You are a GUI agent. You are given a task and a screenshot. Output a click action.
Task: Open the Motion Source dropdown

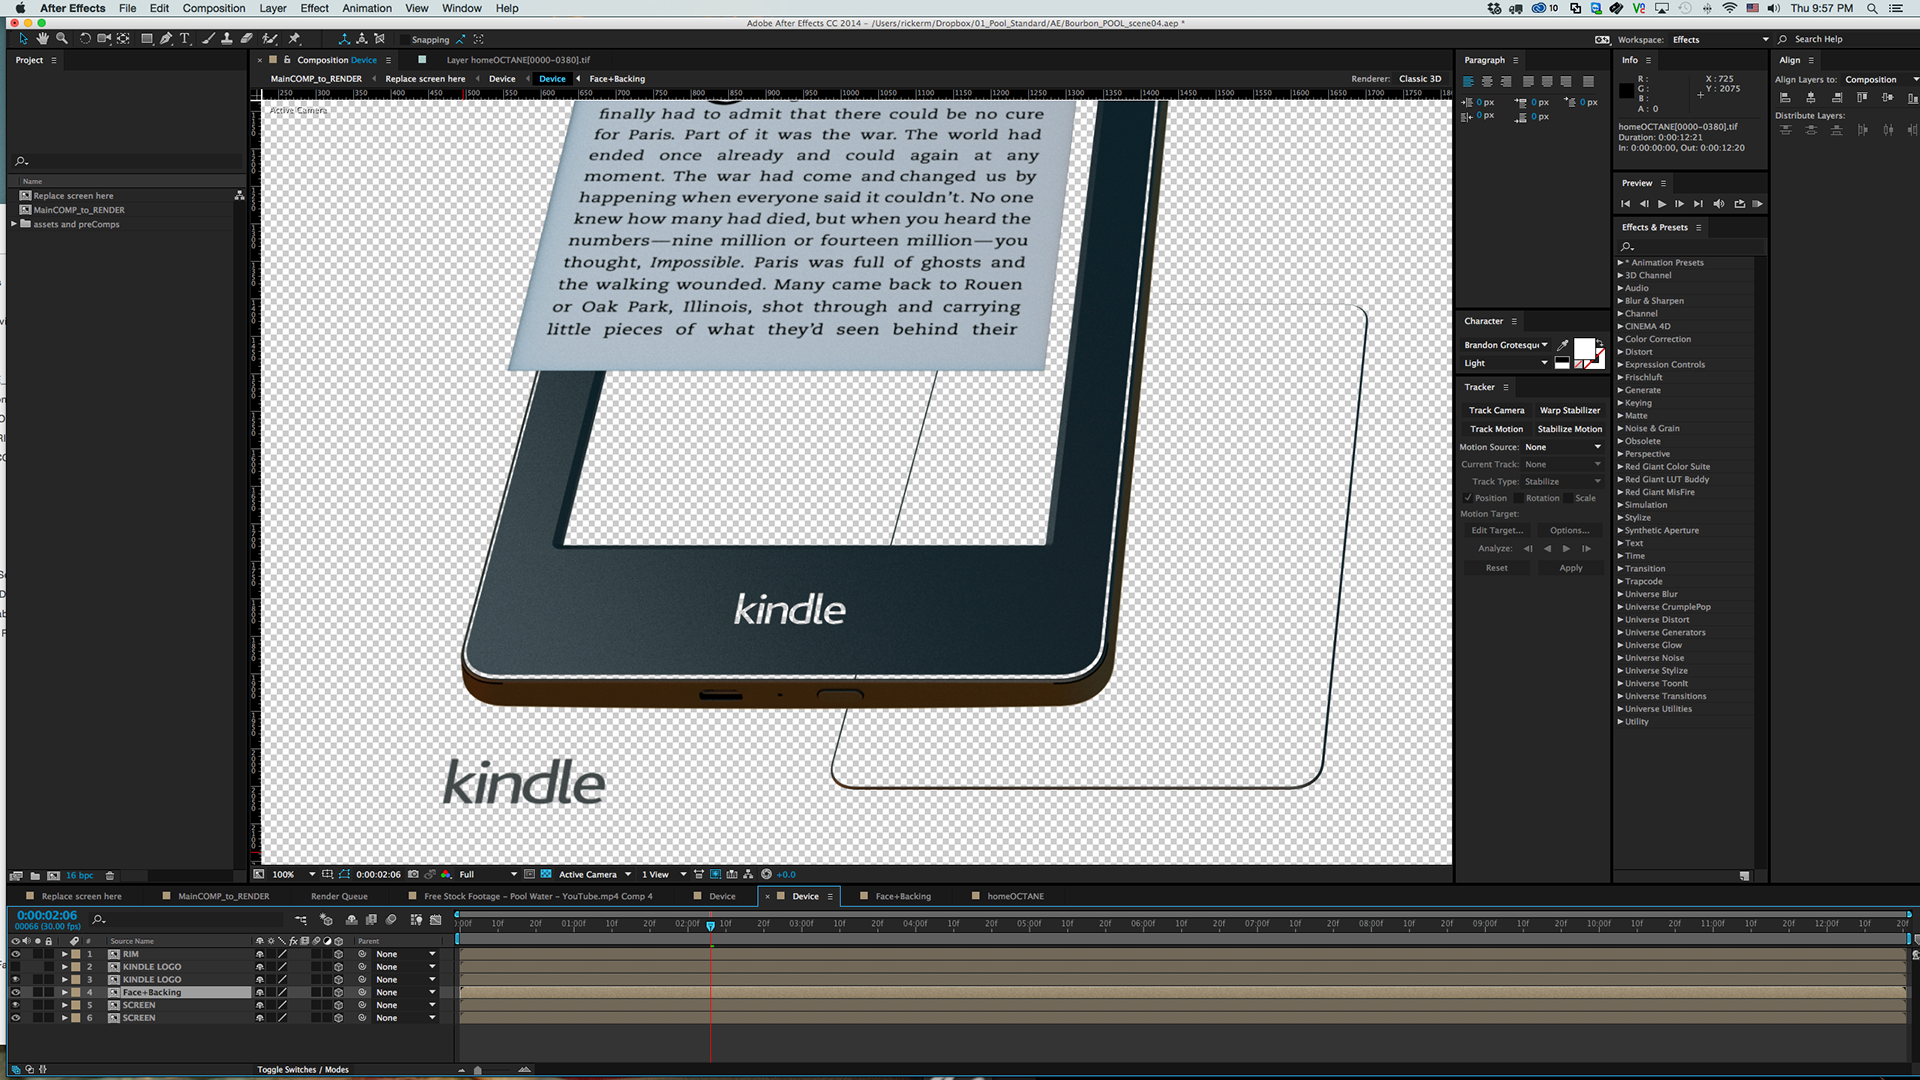[x=1563, y=447]
